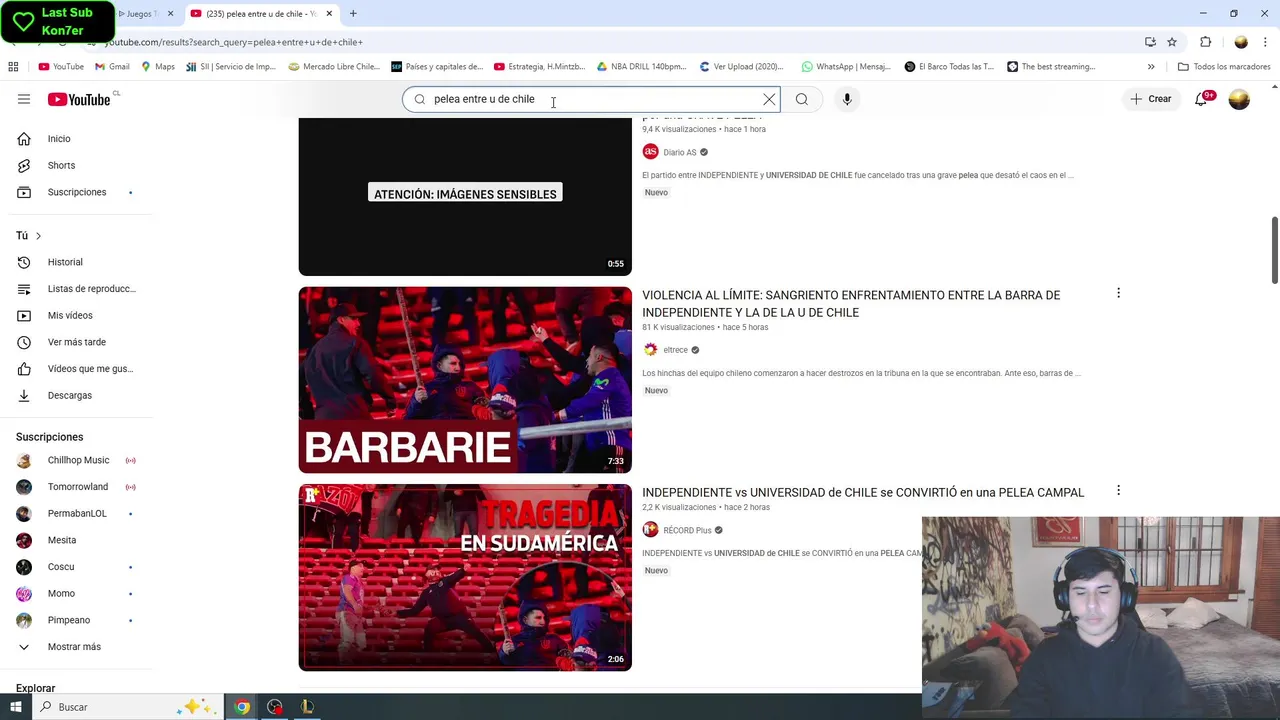Open PermabanLOL channel
Viewport: 1280px width, 720px height.
click(x=76, y=513)
